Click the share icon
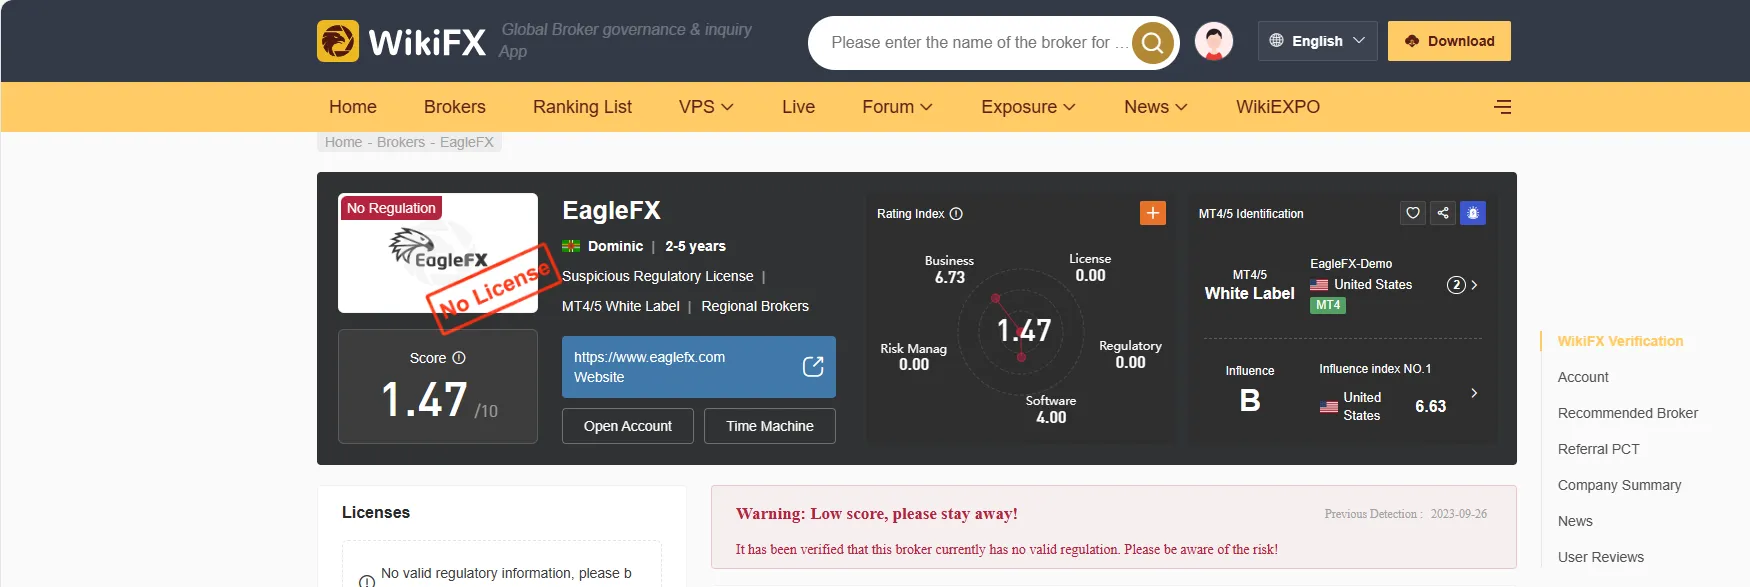1750x587 pixels. (1443, 213)
